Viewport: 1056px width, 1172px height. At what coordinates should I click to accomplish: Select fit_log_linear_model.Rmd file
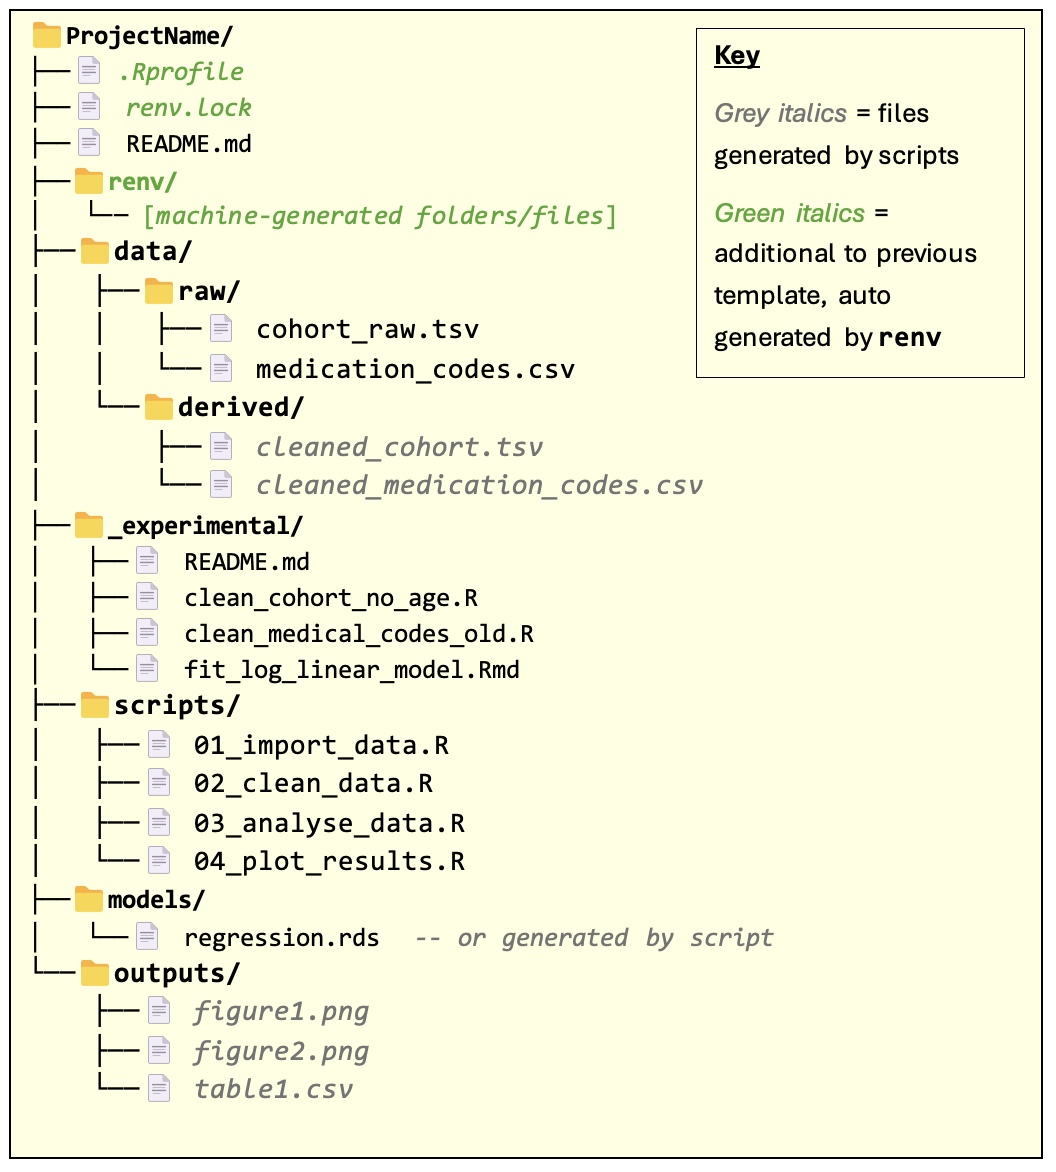coord(352,669)
